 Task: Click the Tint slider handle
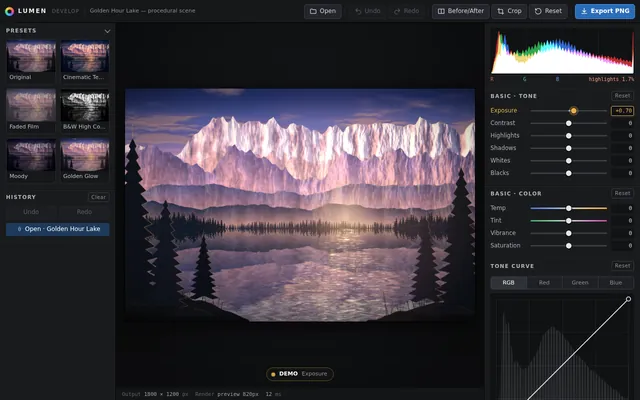pos(569,221)
